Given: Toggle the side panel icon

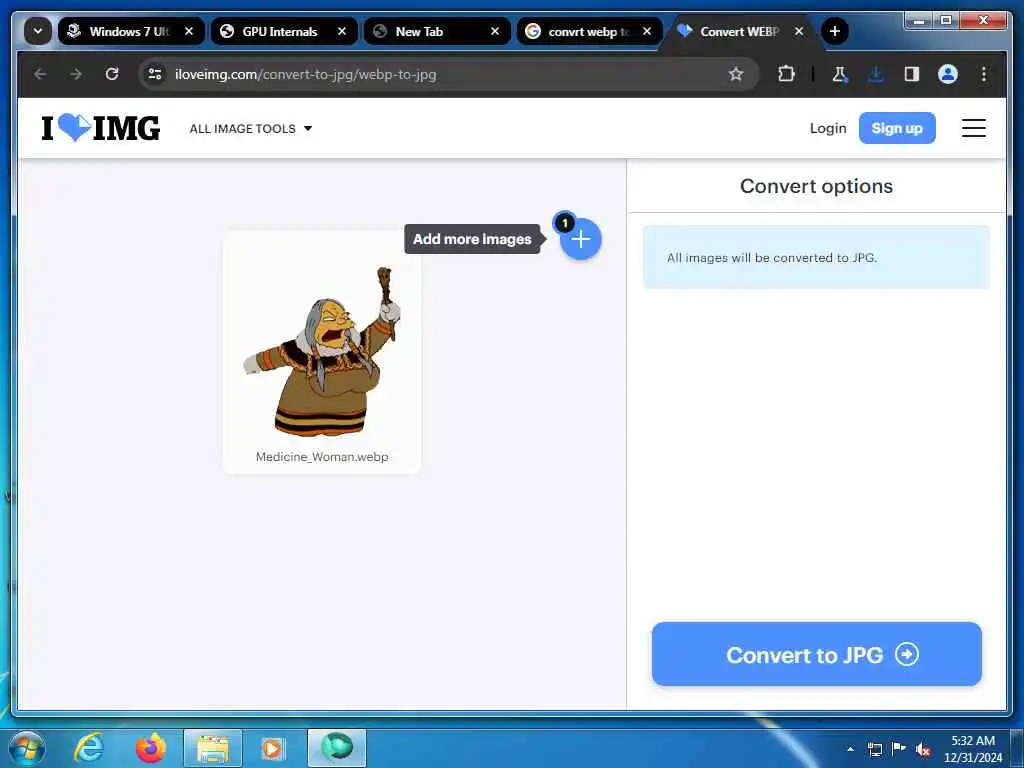Looking at the screenshot, I should [912, 74].
